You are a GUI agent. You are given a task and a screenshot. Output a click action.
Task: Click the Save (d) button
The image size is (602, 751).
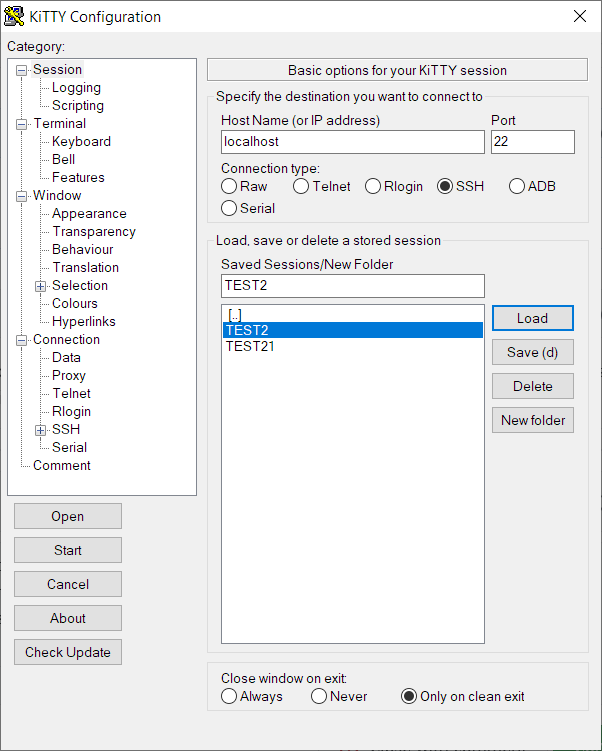click(533, 352)
